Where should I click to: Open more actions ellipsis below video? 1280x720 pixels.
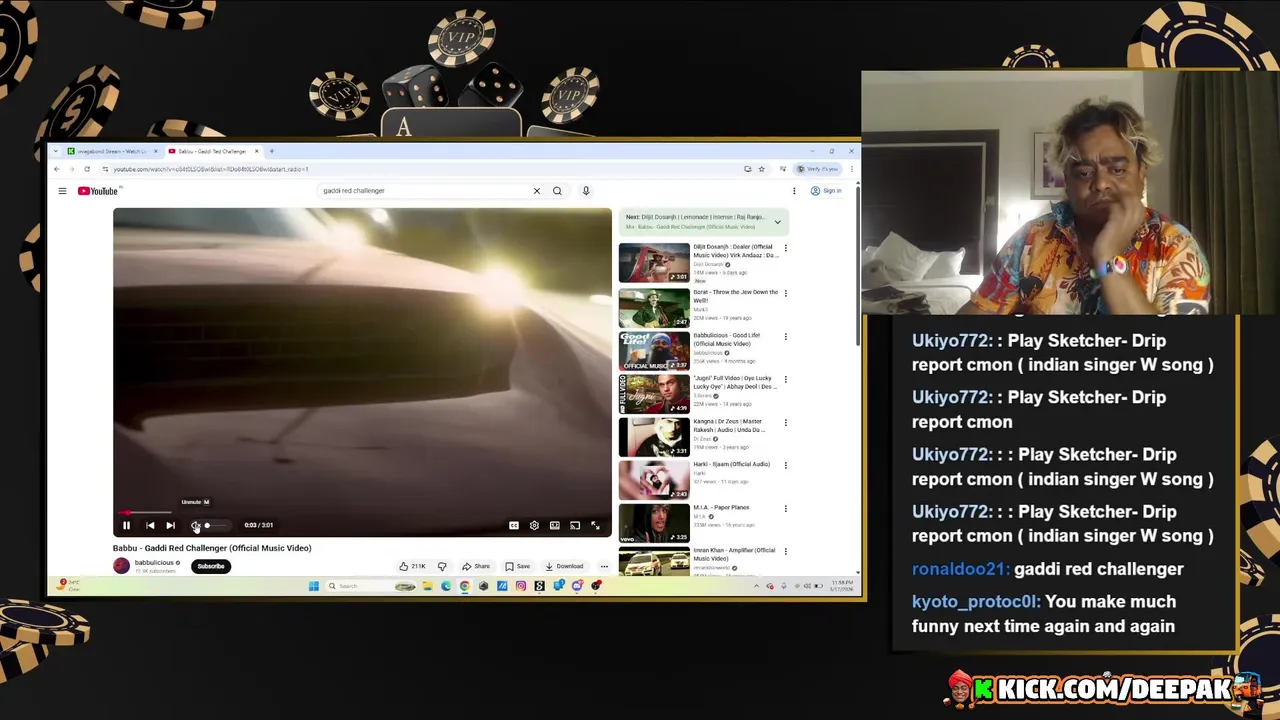(604, 566)
